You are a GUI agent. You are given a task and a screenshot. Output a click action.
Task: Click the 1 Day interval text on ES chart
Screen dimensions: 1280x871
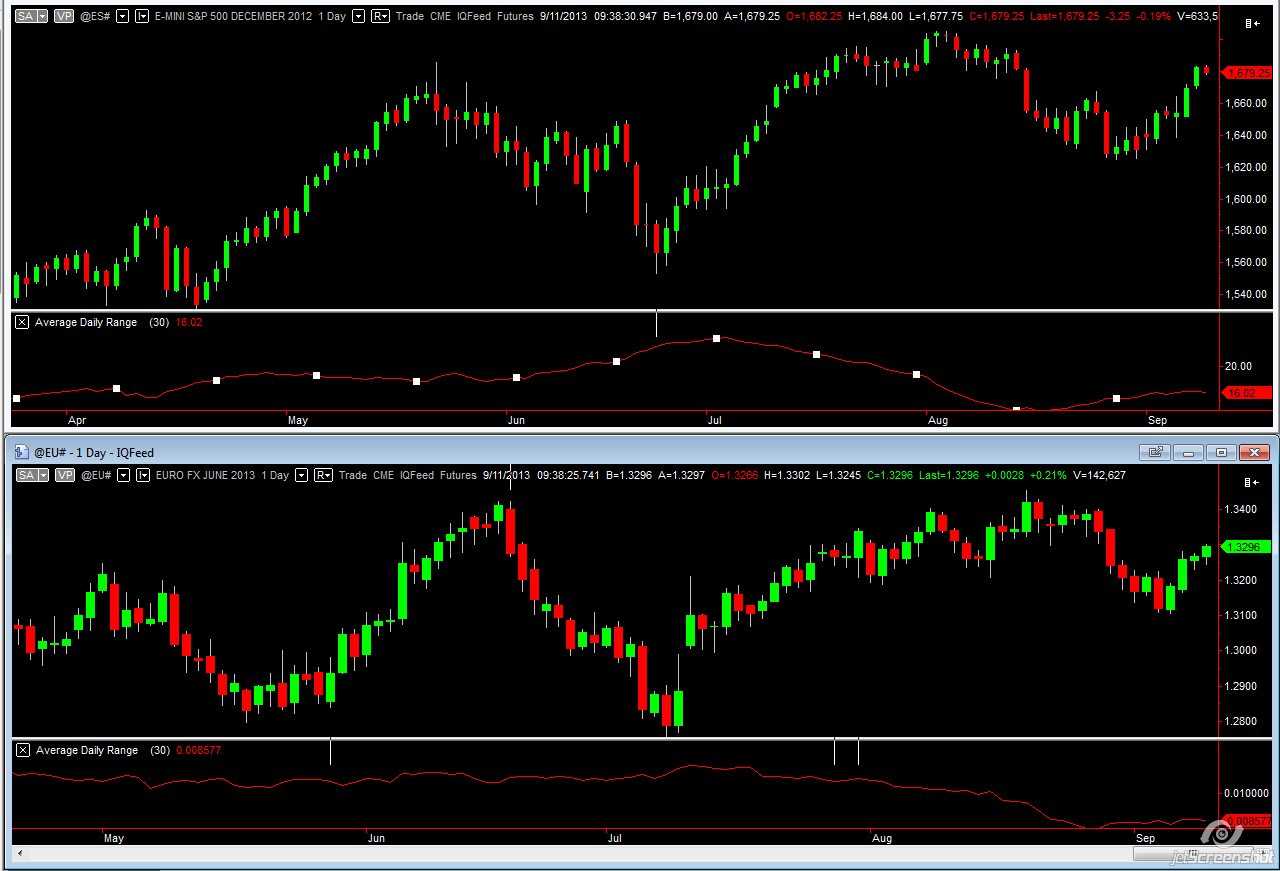tap(332, 16)
